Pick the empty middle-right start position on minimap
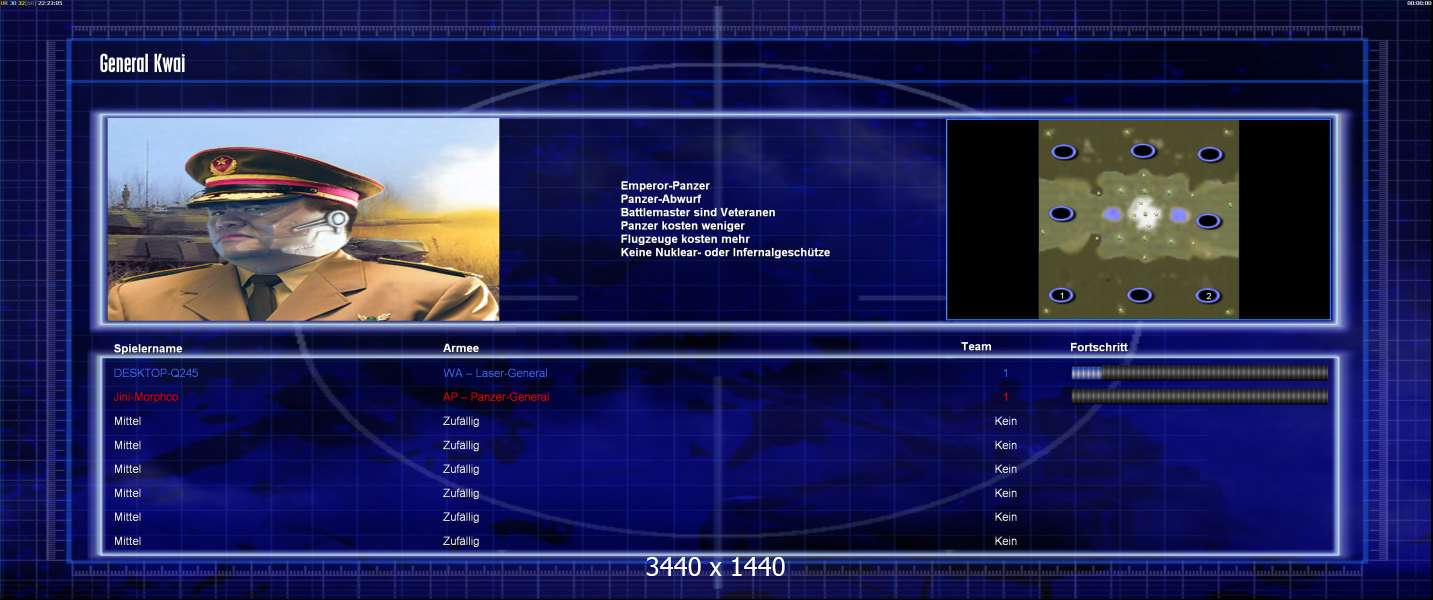This screenshot has height=600, width=1433. (1209, 220)
